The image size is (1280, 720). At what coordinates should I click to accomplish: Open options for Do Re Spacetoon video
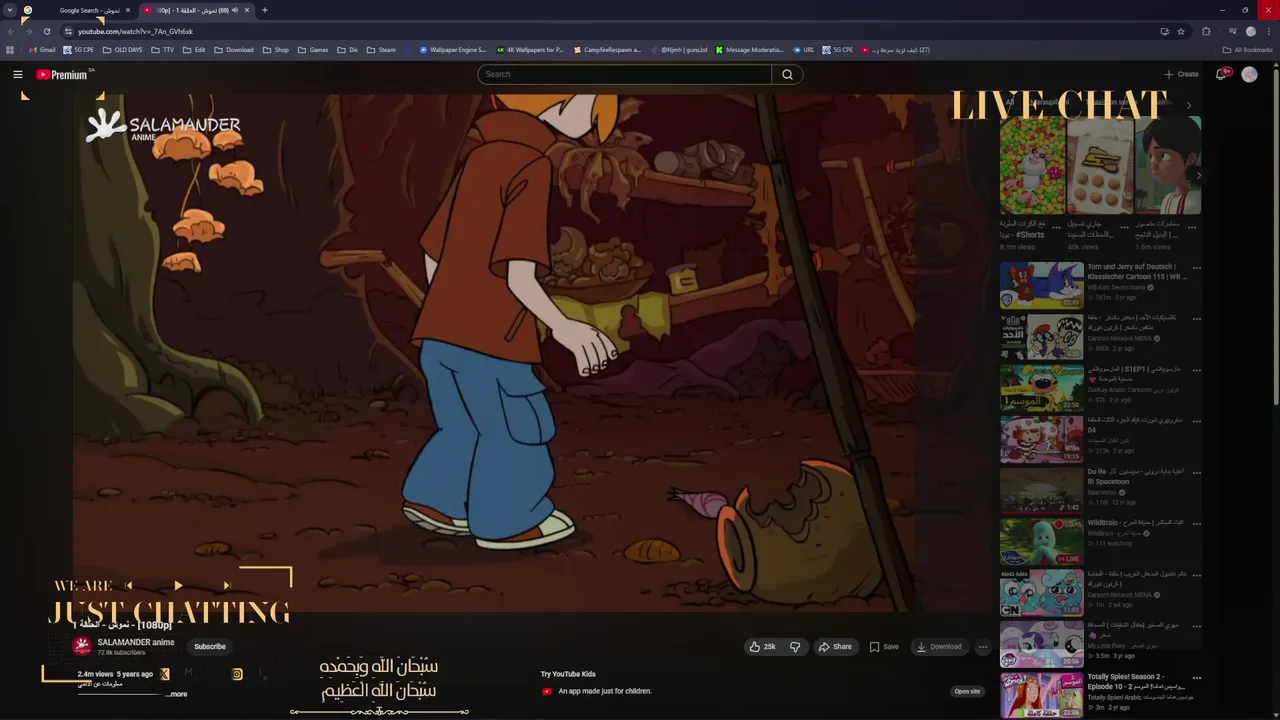pos(1196,472)
